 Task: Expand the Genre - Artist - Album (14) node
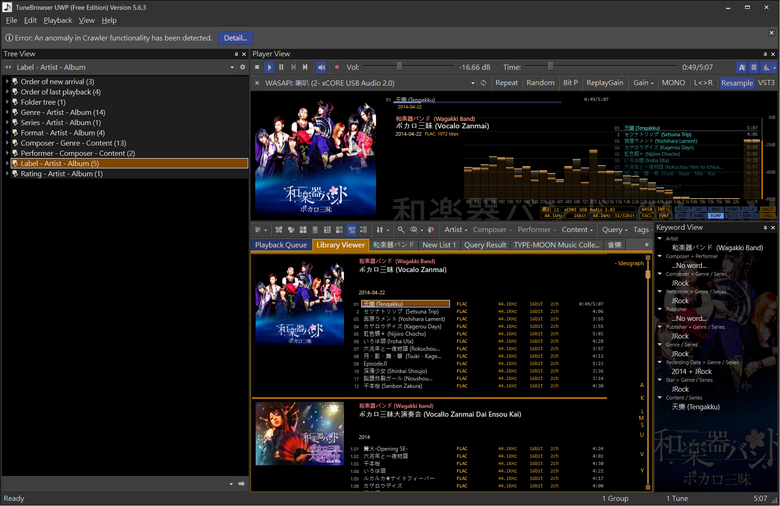[x=7, y=112]
